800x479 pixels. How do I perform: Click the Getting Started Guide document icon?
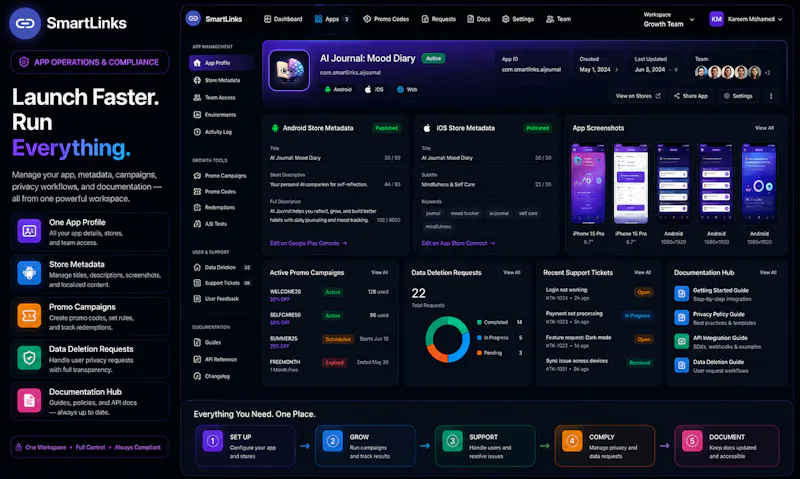[x=682, y=293]
